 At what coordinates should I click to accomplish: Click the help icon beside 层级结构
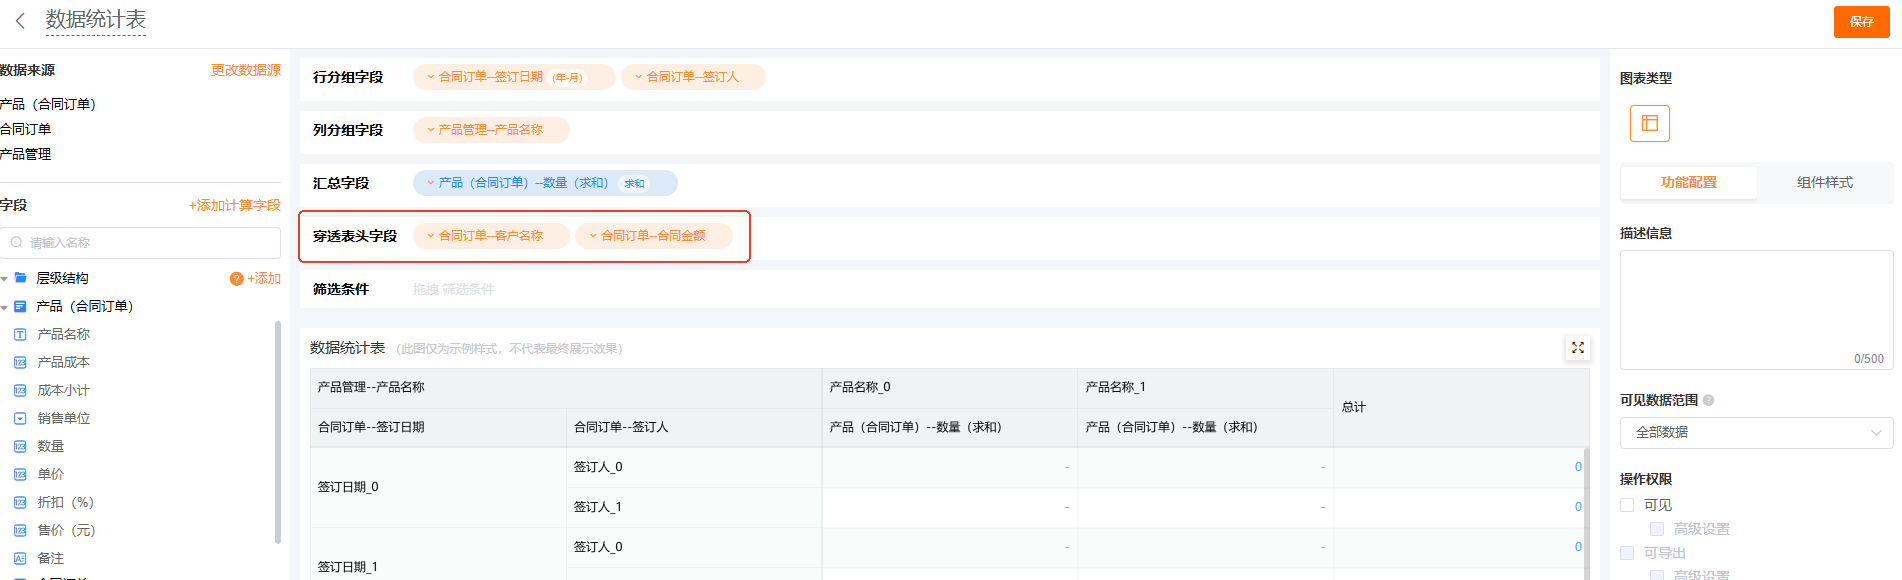(x=236, y=279)
